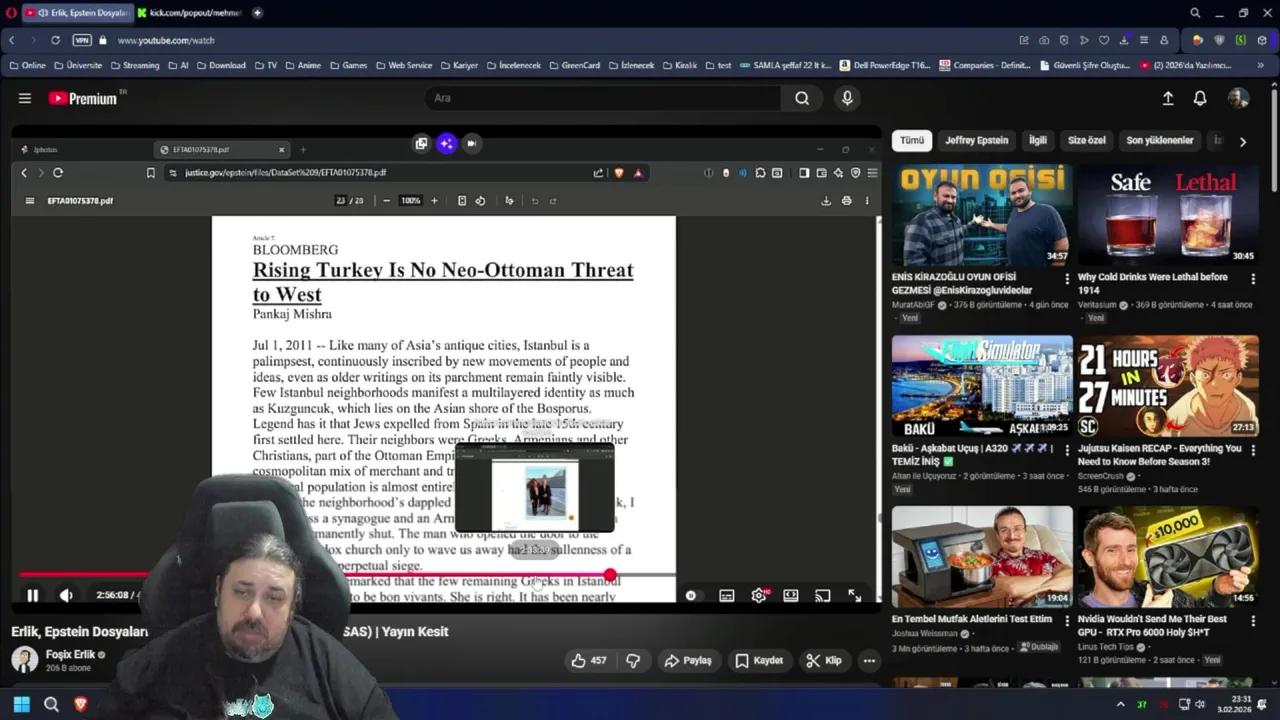Viewport: 1280px width, 720px height.
Task: Open YouTube create upload icon
Action: tap(1167, 98)
